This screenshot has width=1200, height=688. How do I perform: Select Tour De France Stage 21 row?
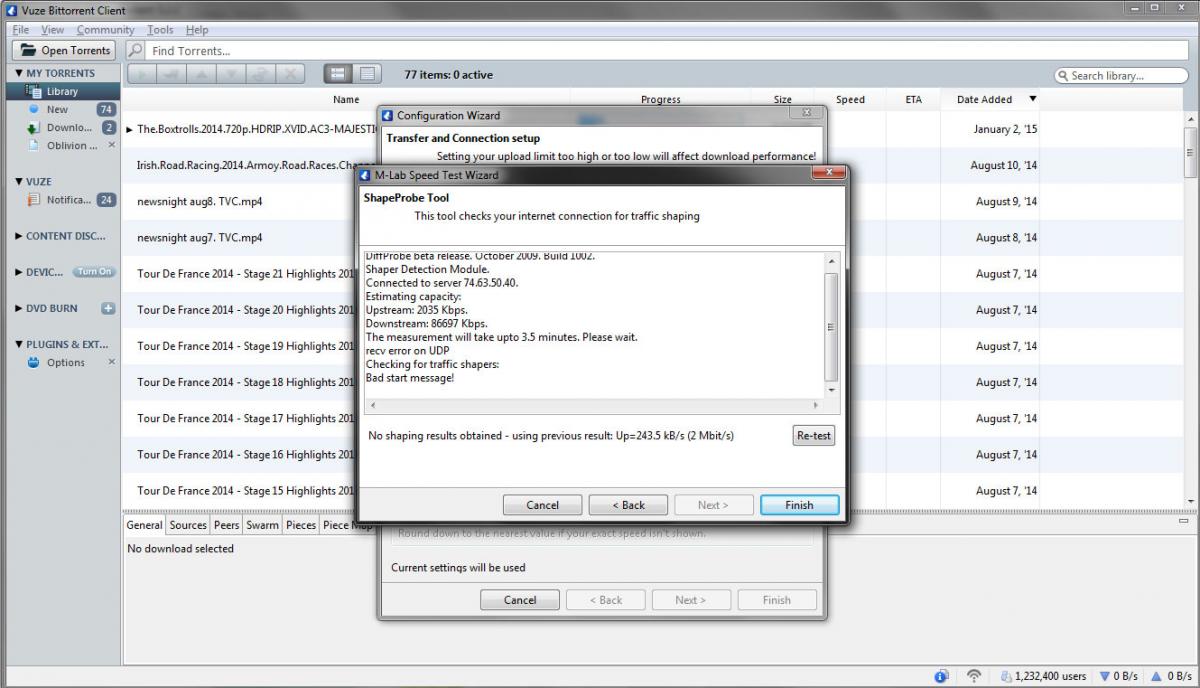tap(654, 274)
